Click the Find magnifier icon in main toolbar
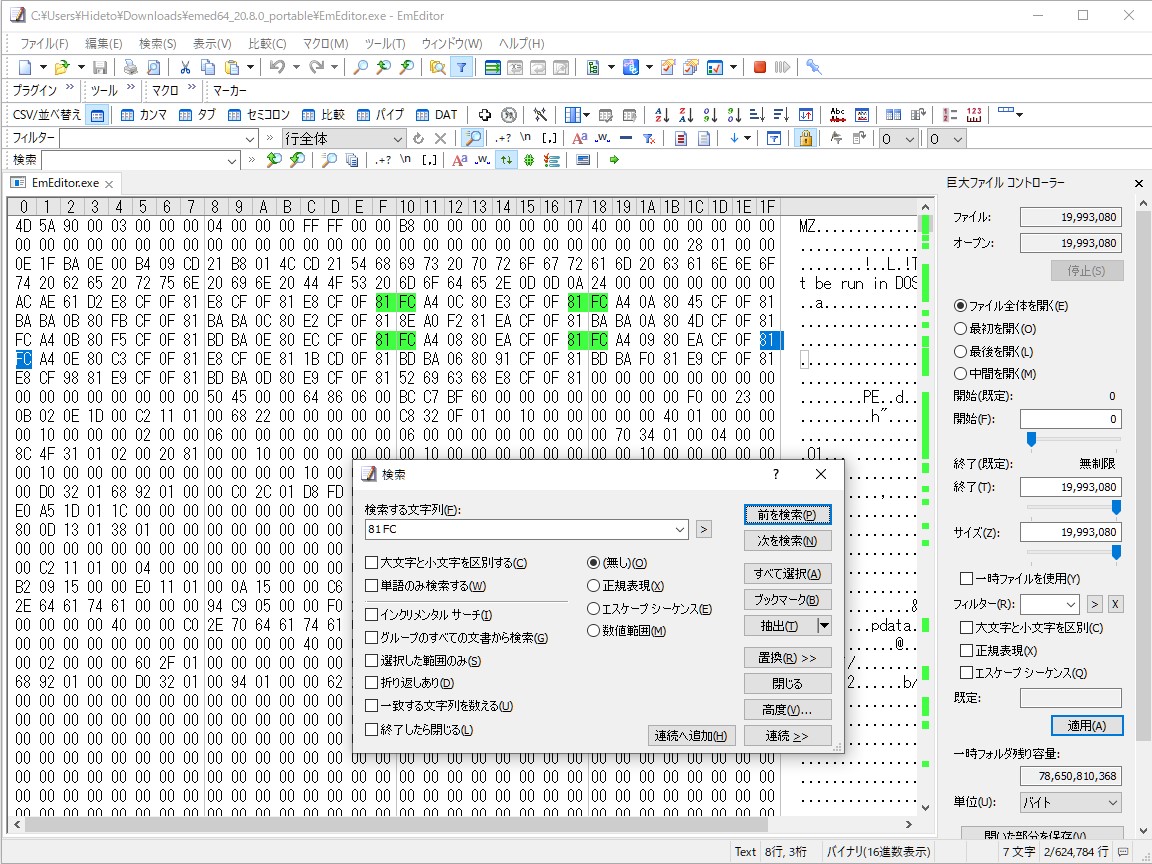Screen dimensions: 1152x864 tap(360, 68)
